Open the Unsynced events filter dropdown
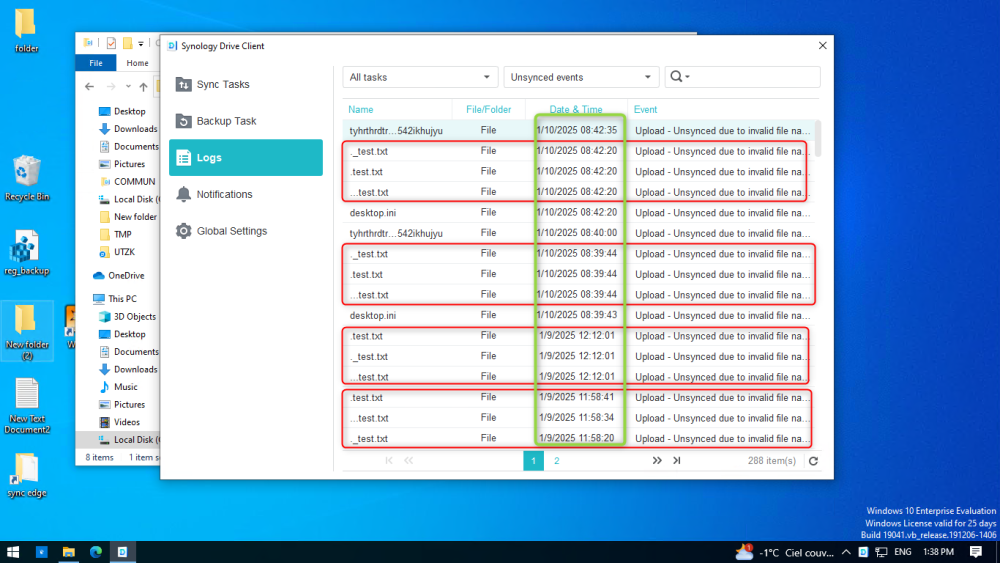The image size is (1000, 563). pyautogui.click(x=581, y=77)
